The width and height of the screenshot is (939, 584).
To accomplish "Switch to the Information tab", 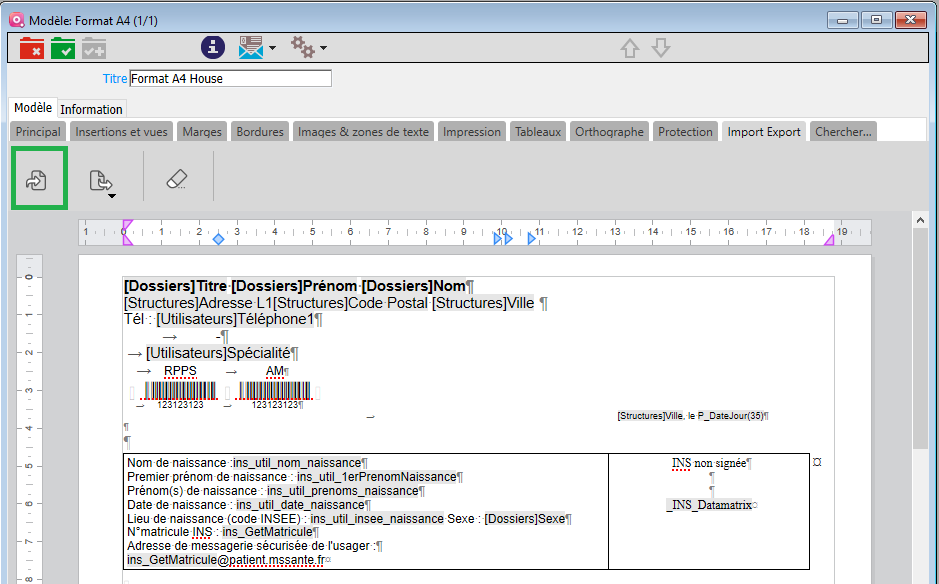I will pos(91,109).
